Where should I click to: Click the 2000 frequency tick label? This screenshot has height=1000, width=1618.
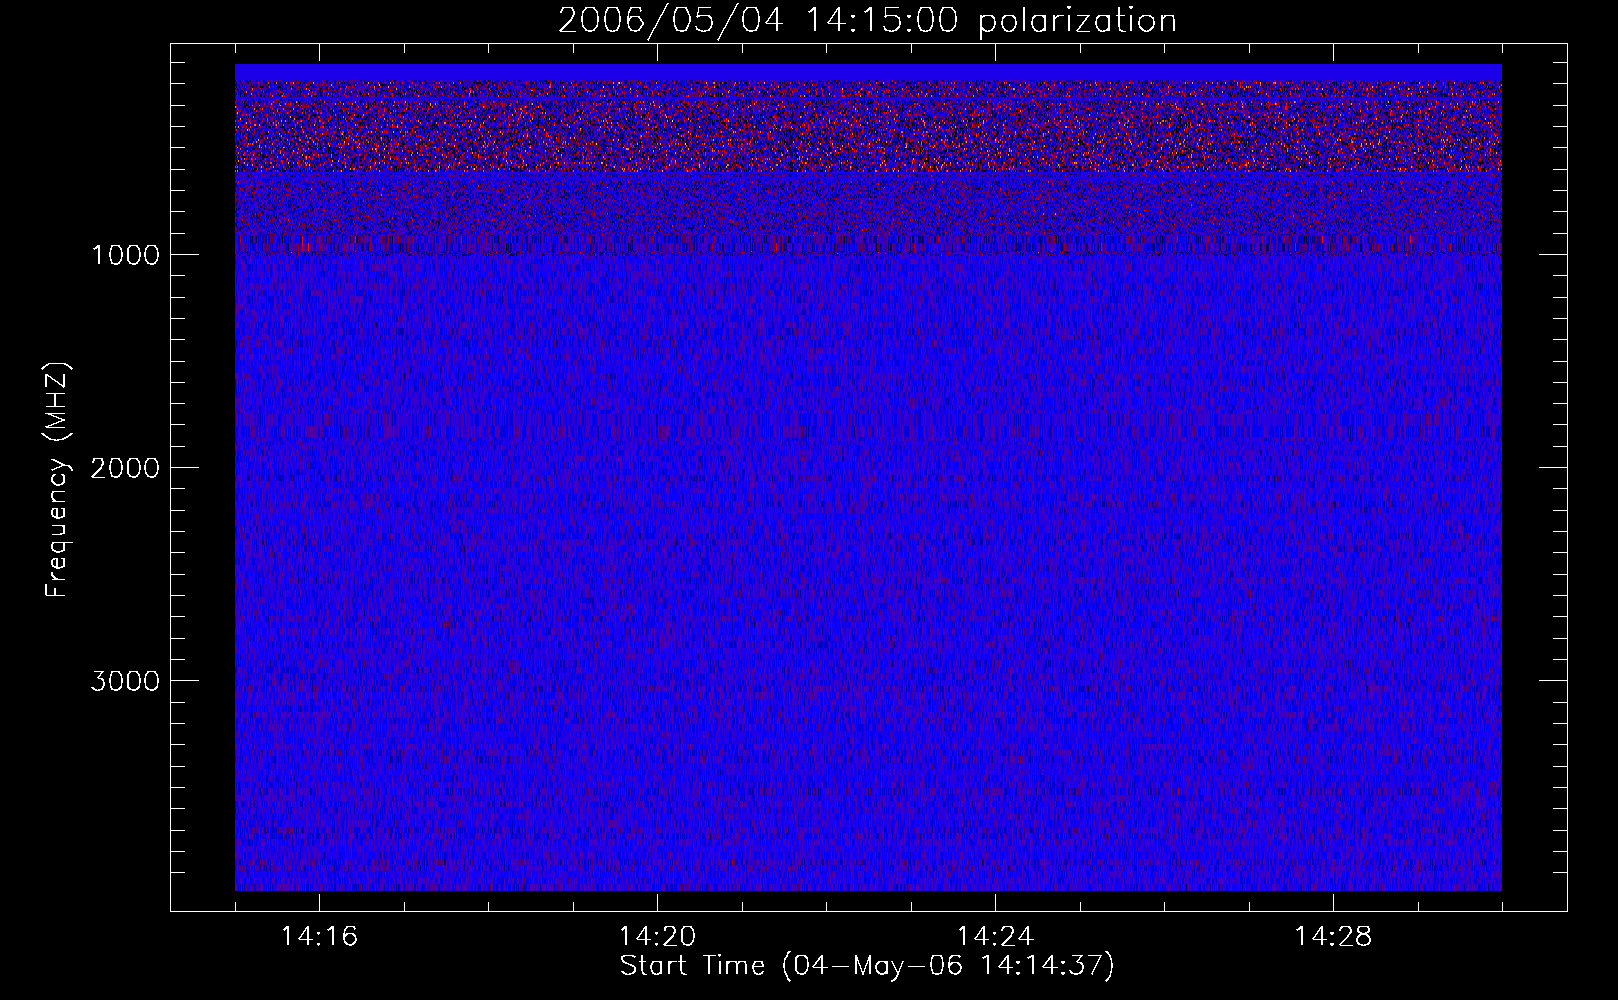[125, 468]
